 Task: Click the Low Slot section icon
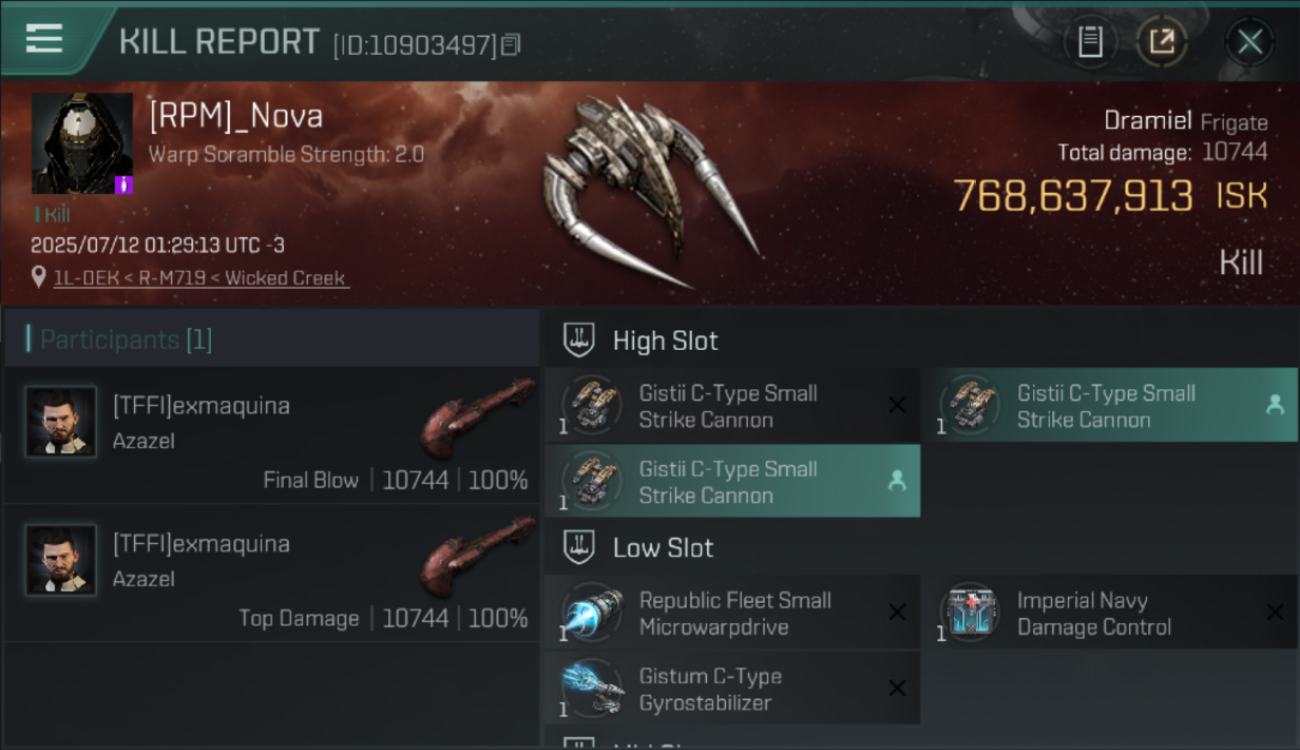pyautogui.click(x=579, y=547)
